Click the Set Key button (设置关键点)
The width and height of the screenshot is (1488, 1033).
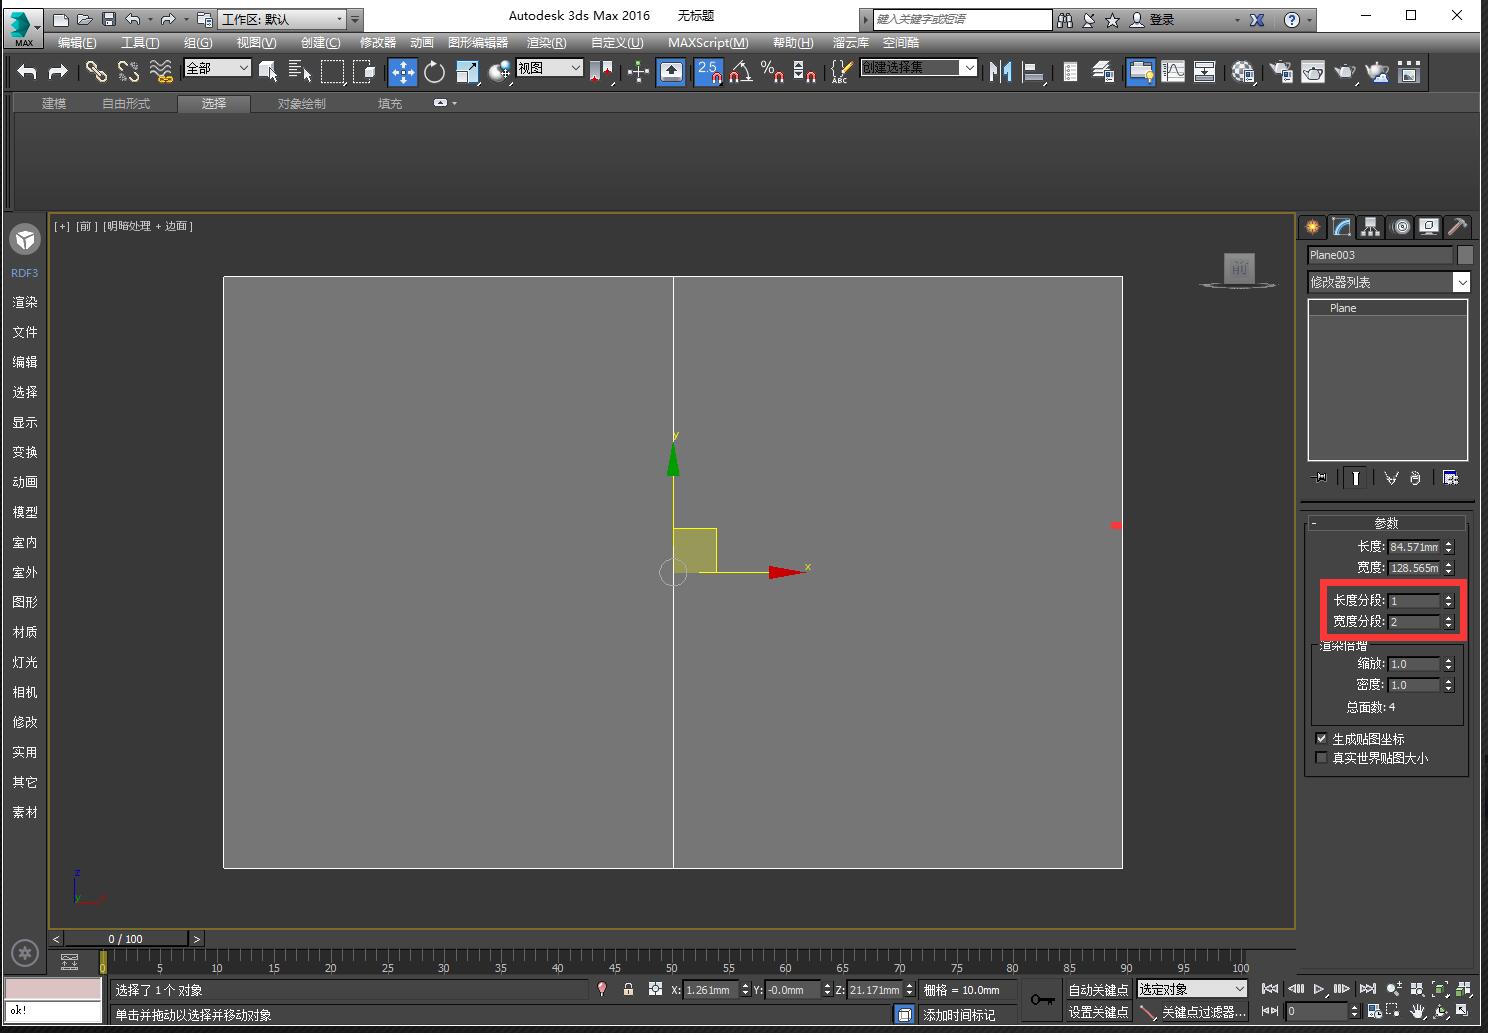tap(1098, 1012)
